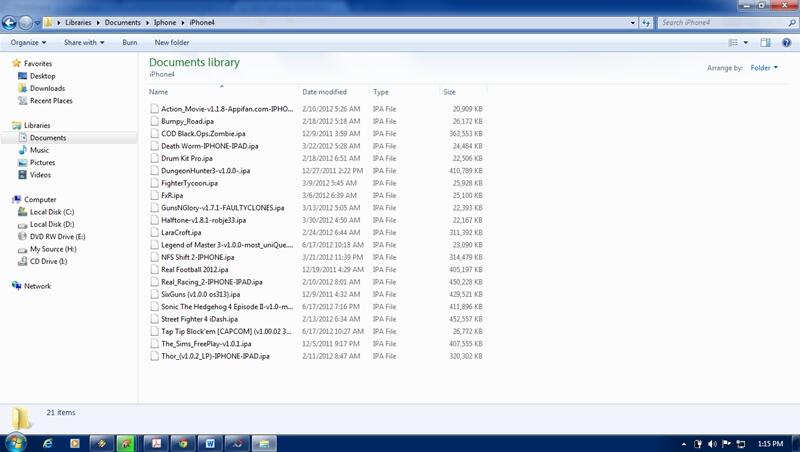The width and height of the screenshot is (800, 452).
Task: Select Local Disk (D:)
Action: [x=52, y=224]
